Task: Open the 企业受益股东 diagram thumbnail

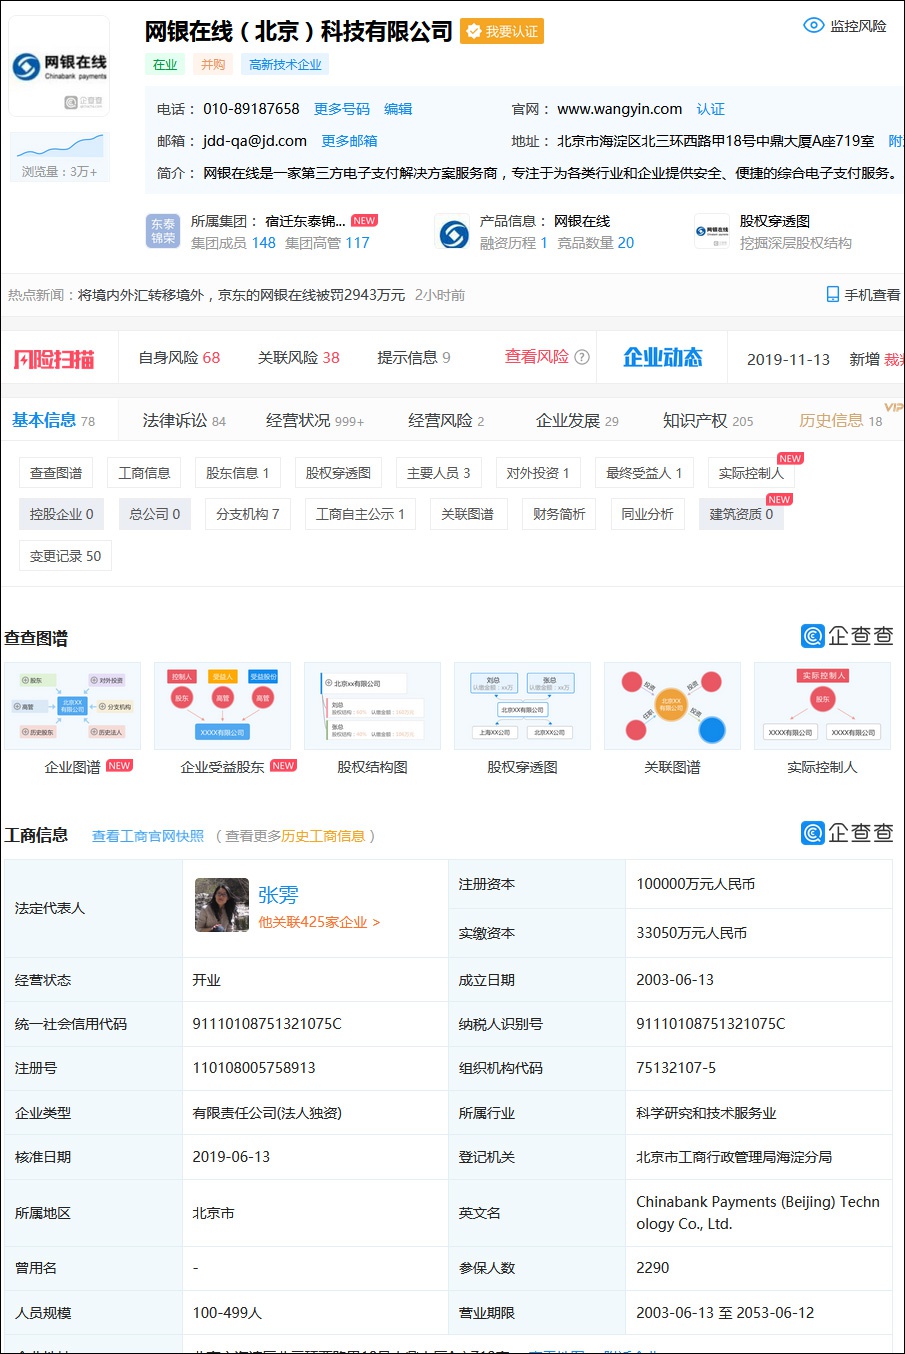Action: coord(222,706)
